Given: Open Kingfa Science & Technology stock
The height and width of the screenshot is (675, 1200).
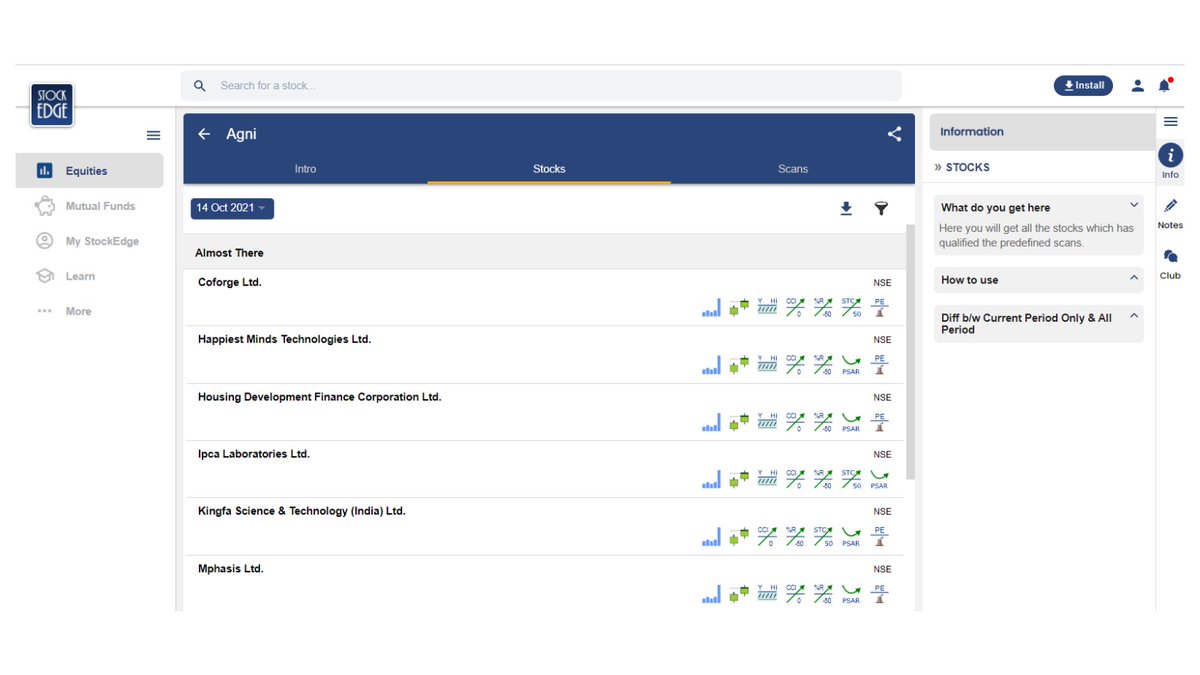Looking at the screenshot, I should pos(301,511).
